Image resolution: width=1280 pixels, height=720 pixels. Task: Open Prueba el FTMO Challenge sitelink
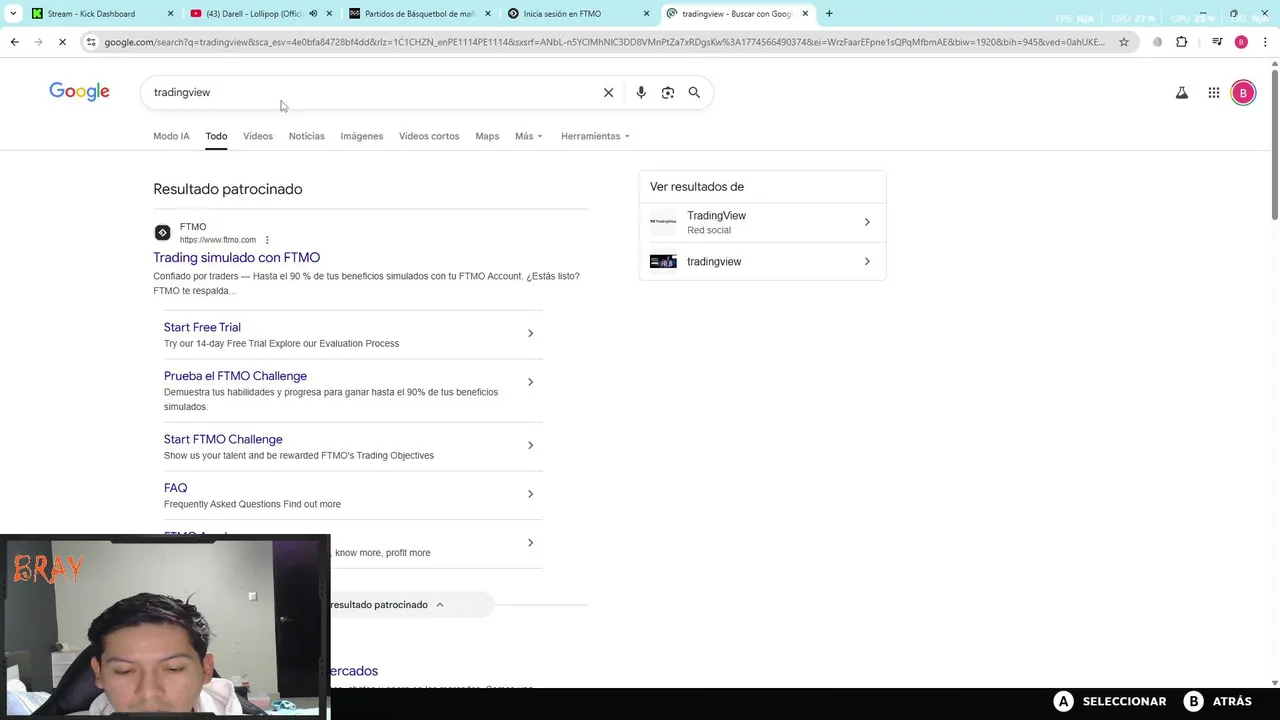(x=235, y=376)
